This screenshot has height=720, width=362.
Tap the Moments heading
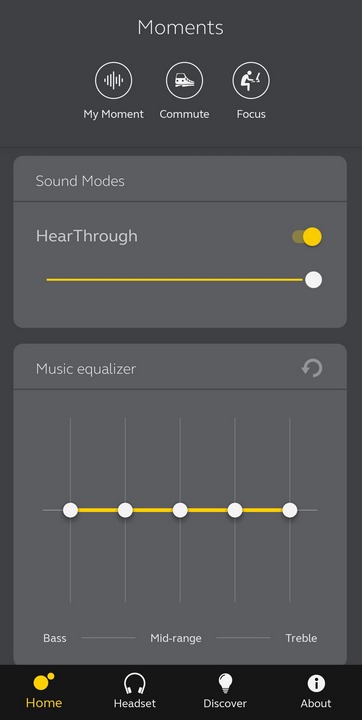tap(181, 28)
